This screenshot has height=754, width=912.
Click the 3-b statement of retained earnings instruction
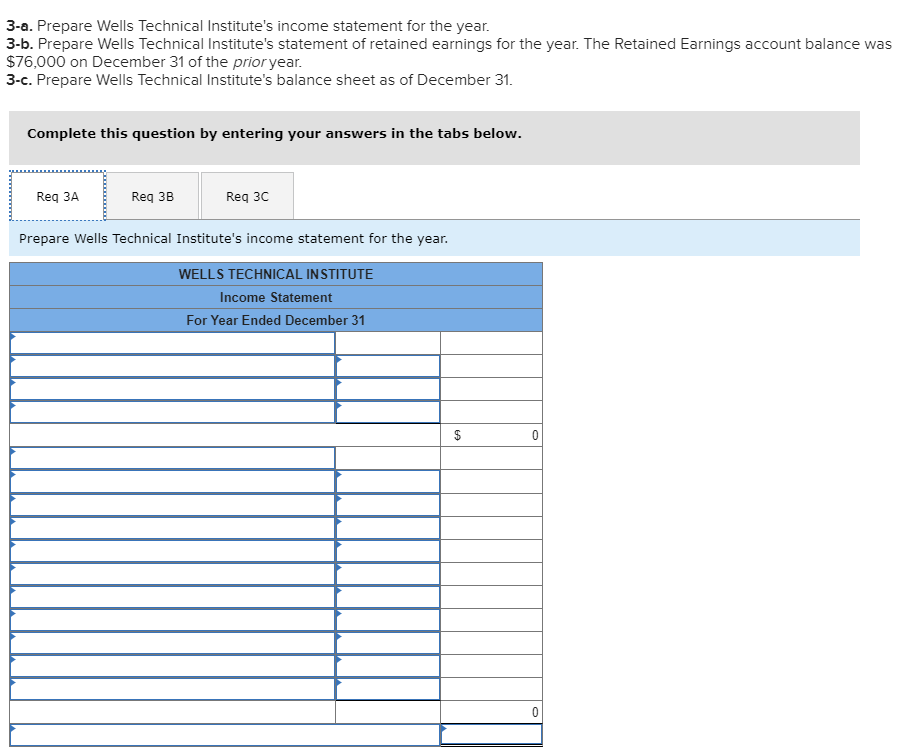point(448,53)
